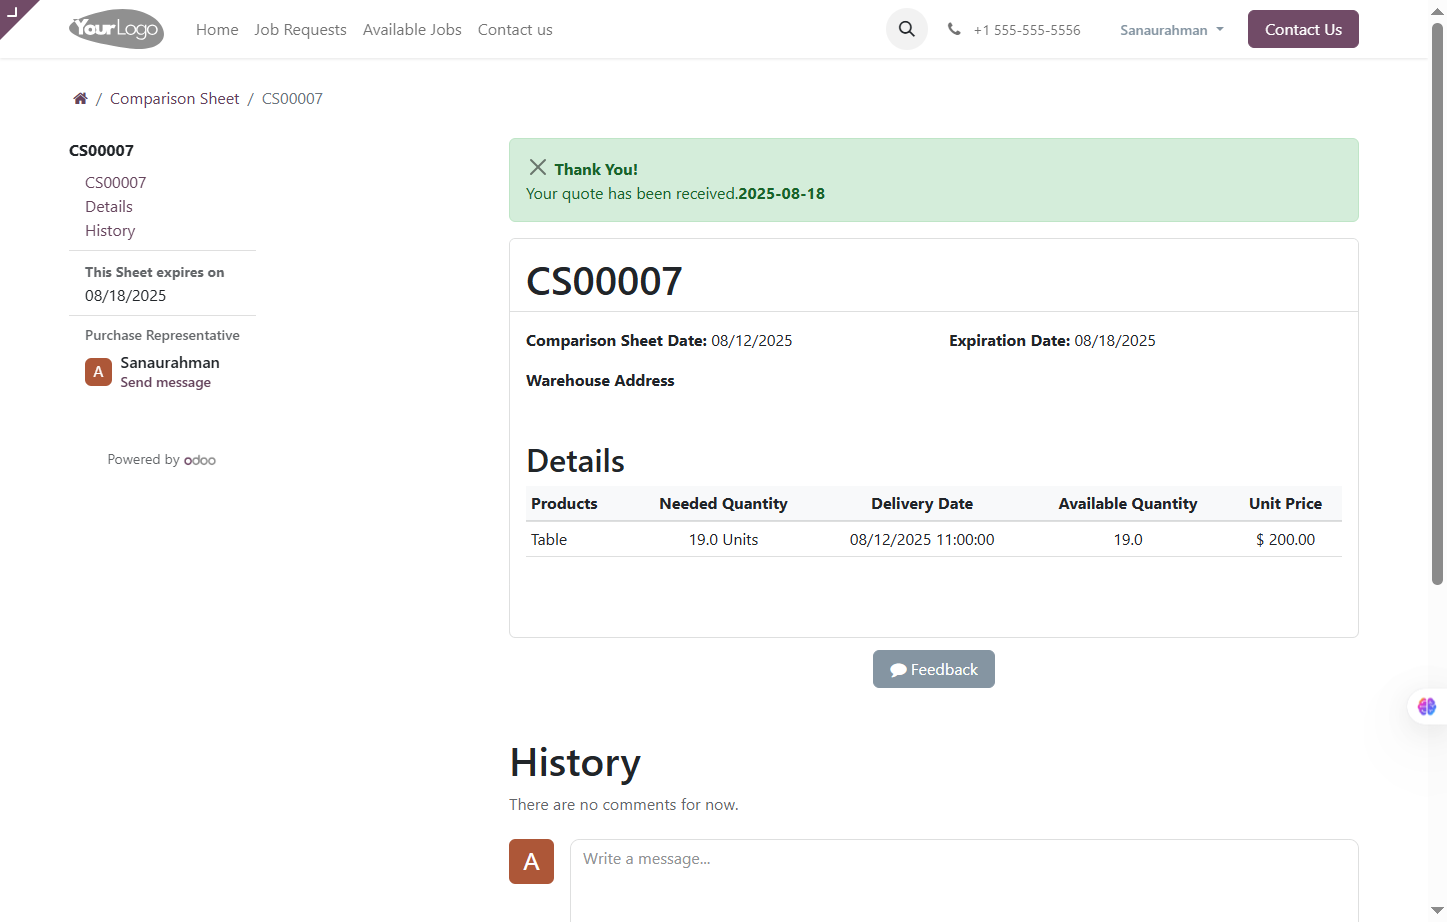Screen dimensions: 1447x922
Task: Open Contact us menu item
Action: point(515,30)
